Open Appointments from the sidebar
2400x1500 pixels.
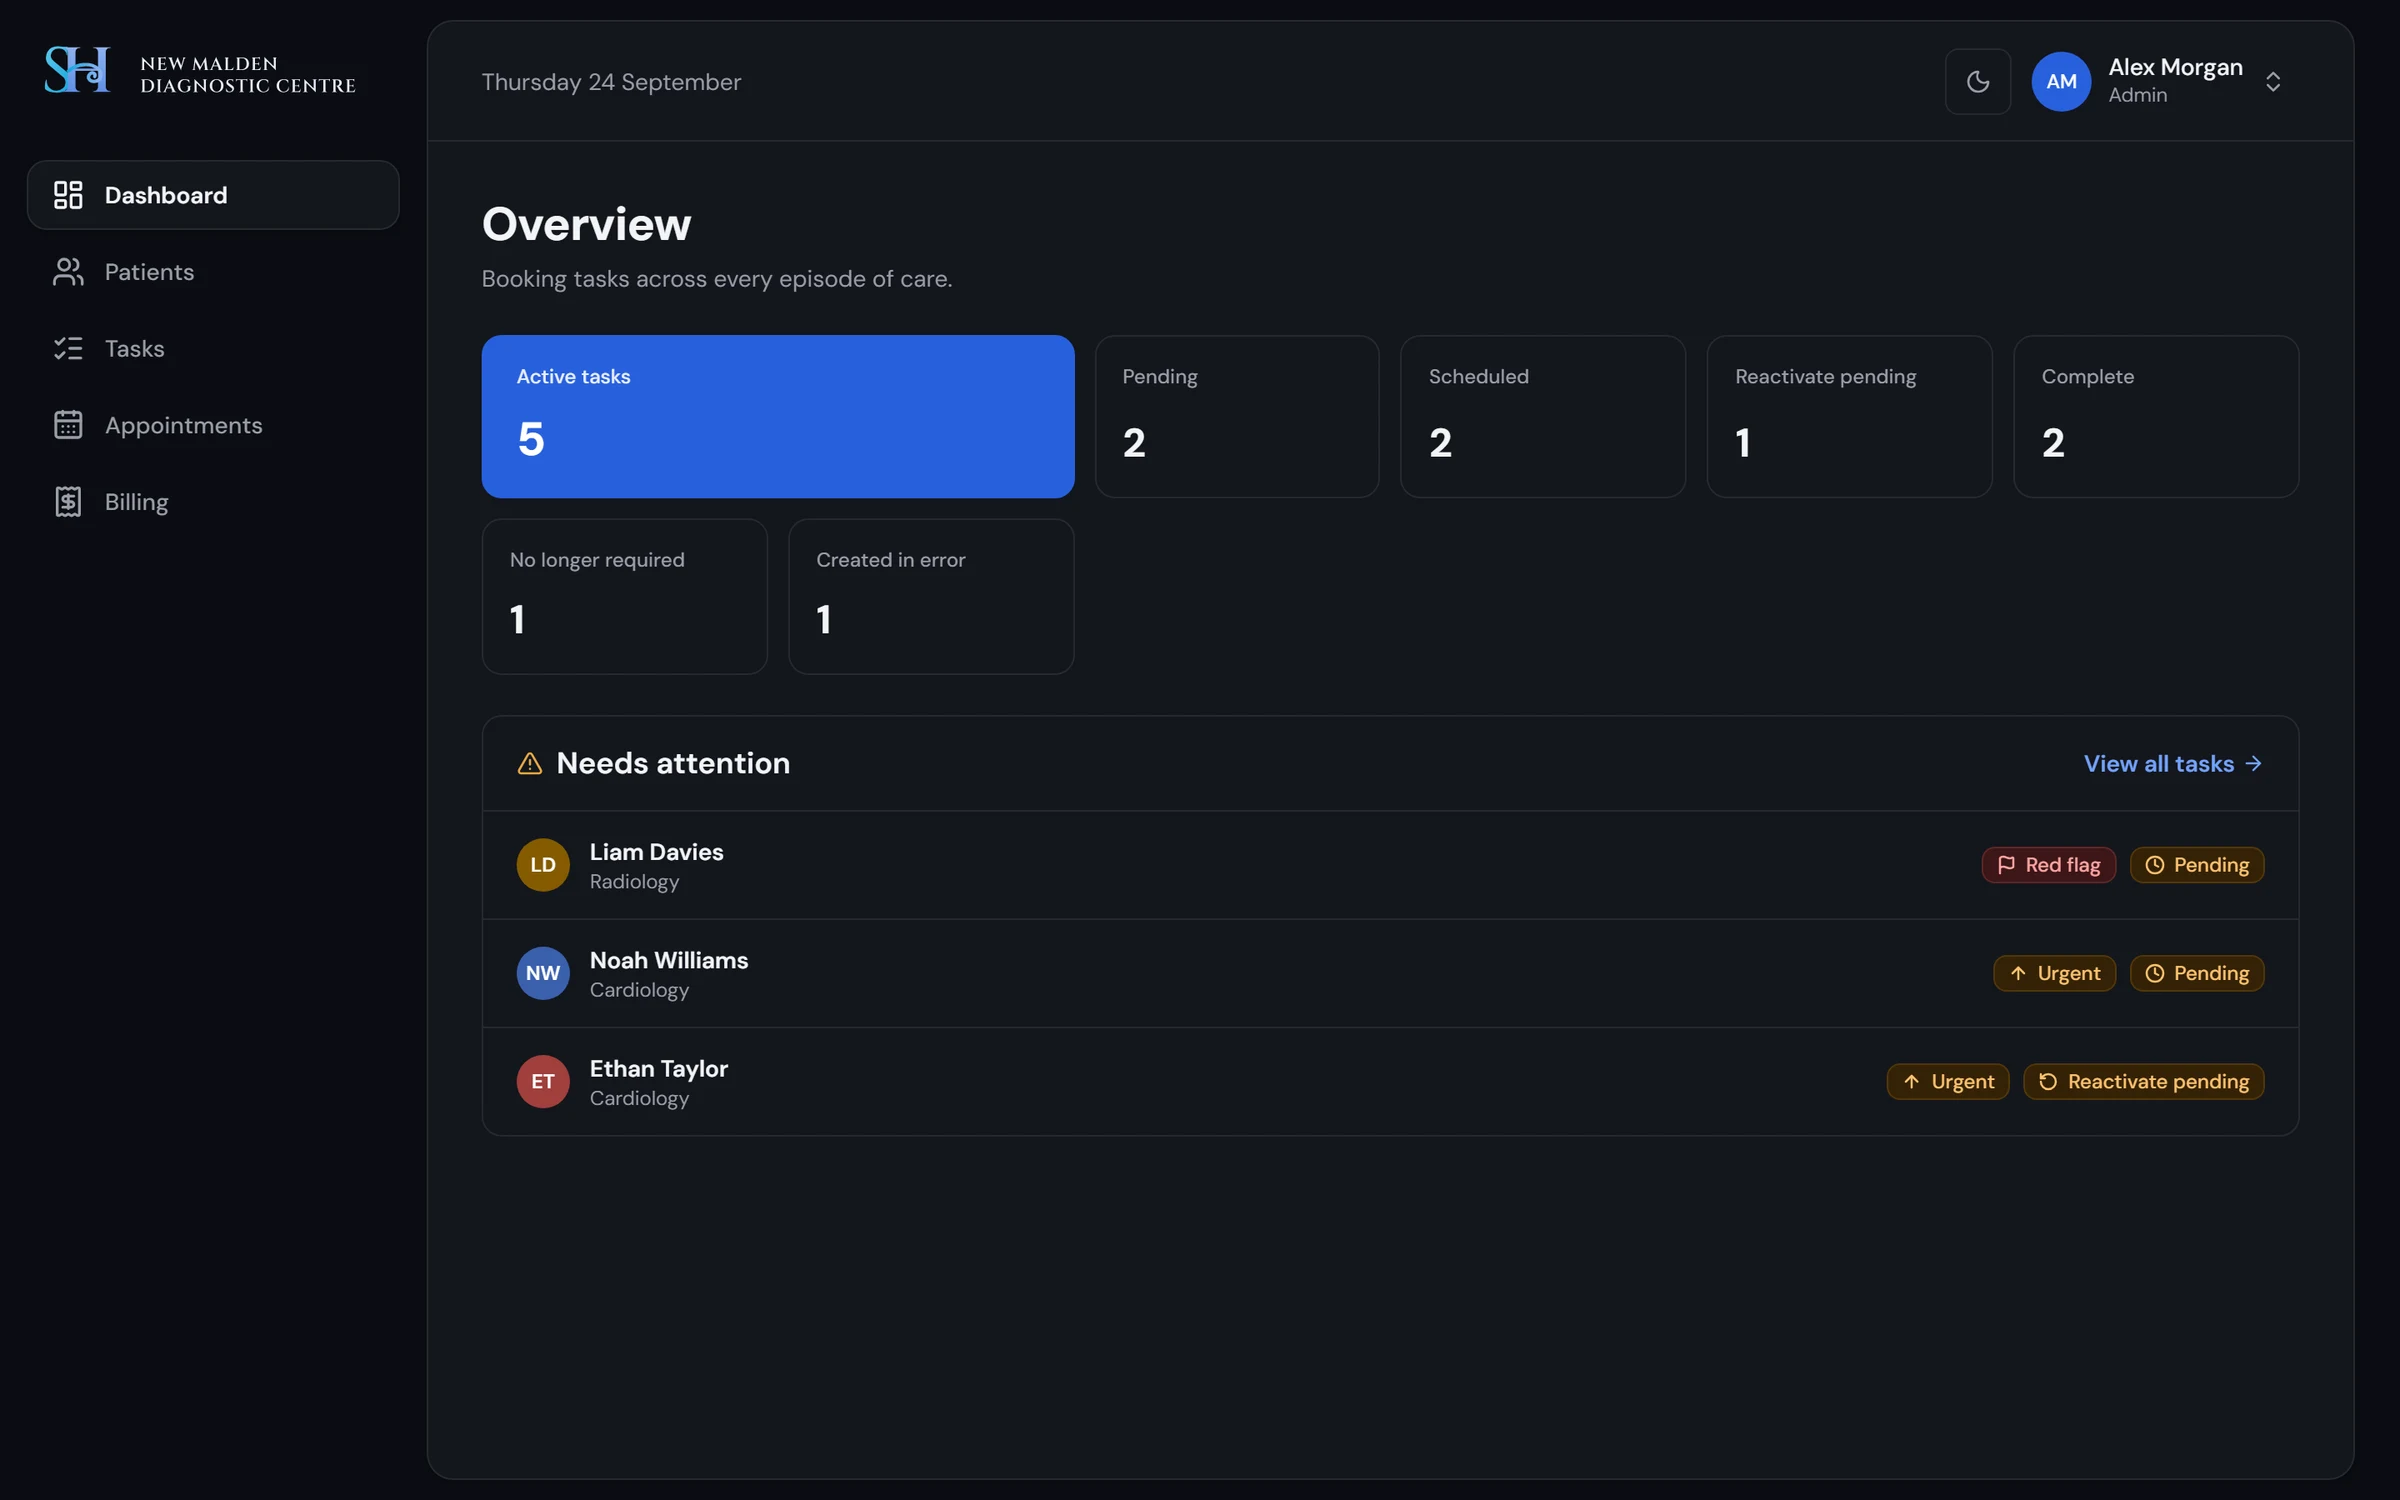(x=213, y=425)
